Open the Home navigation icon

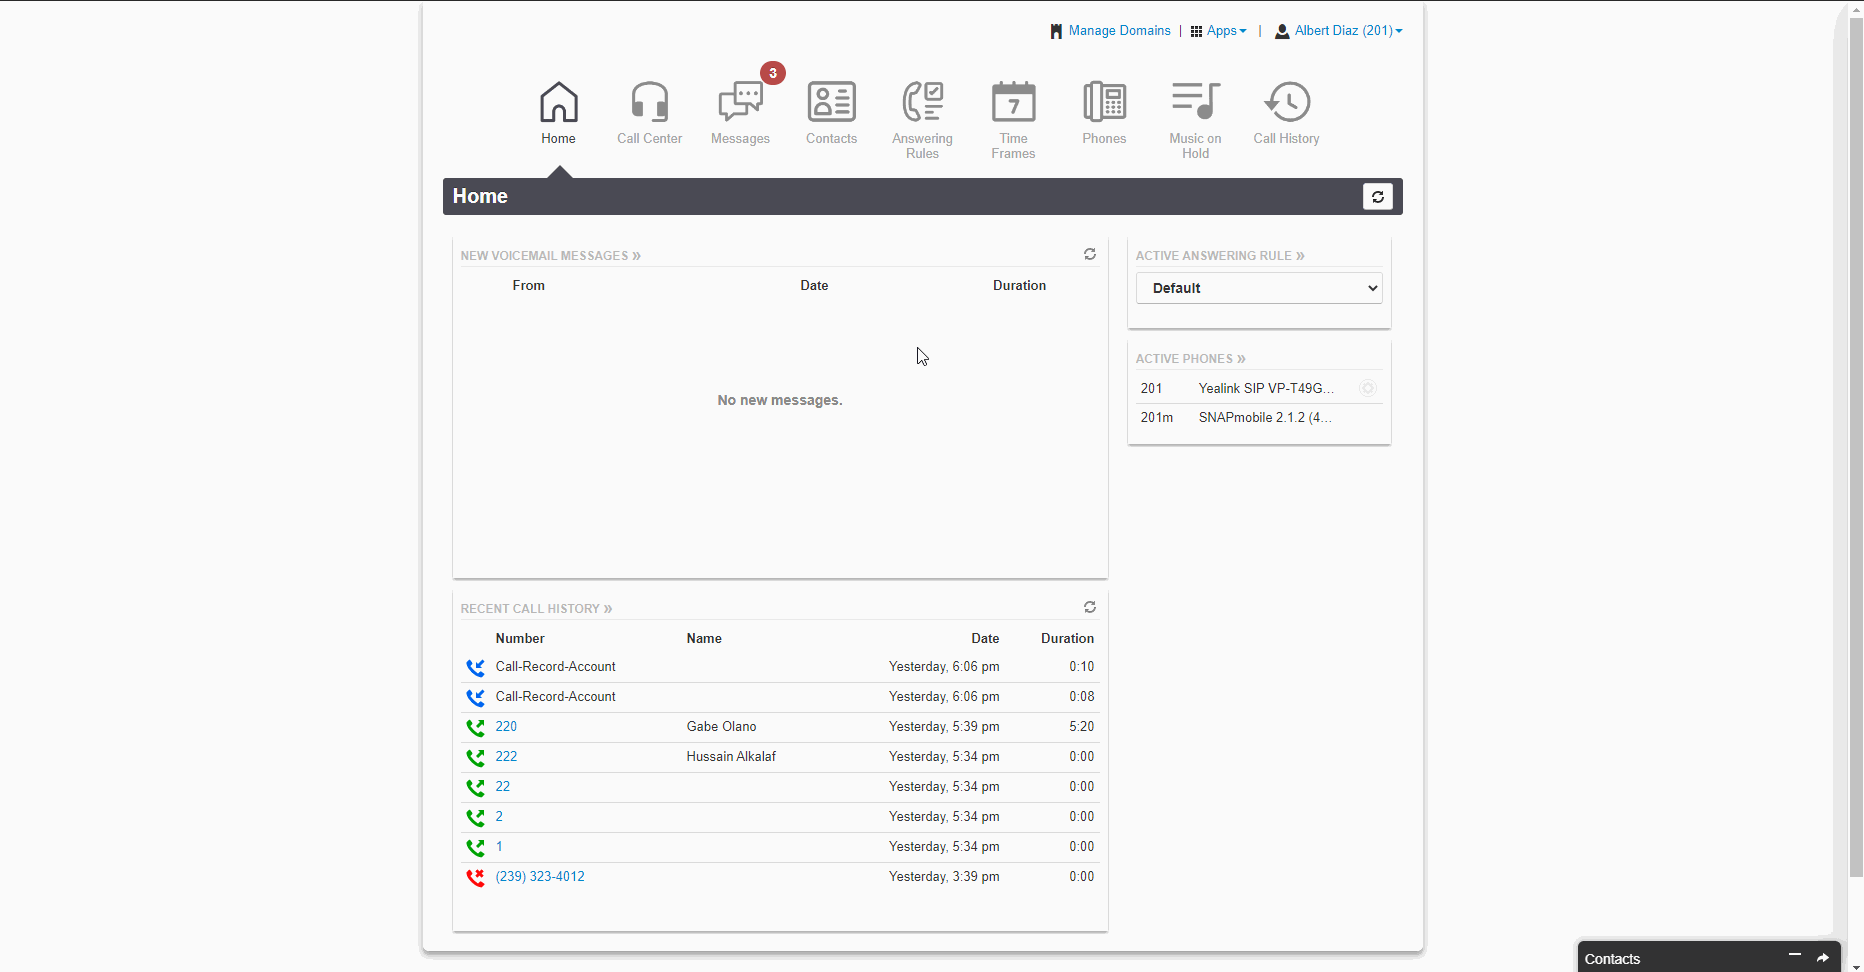coord(558,102)
